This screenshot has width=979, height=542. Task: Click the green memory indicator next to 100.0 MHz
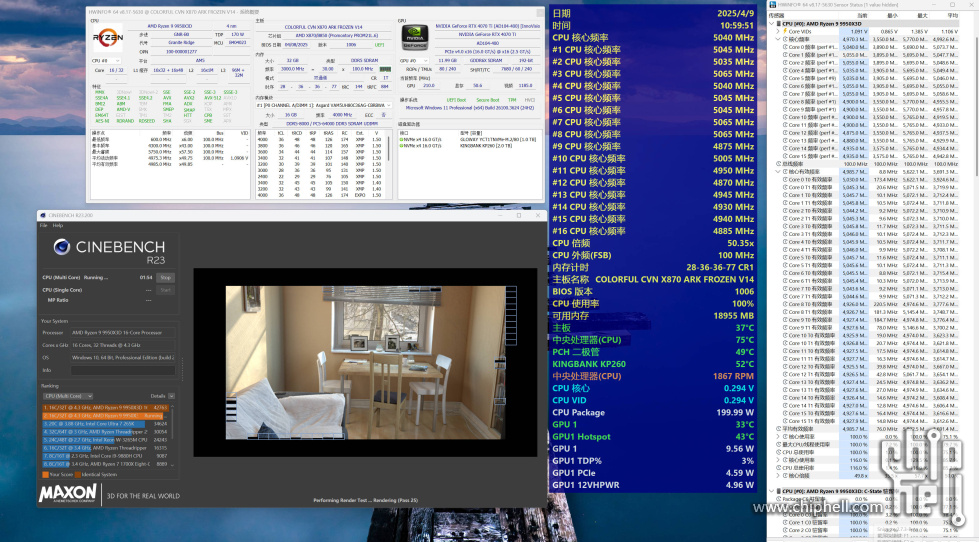point(385,69)
